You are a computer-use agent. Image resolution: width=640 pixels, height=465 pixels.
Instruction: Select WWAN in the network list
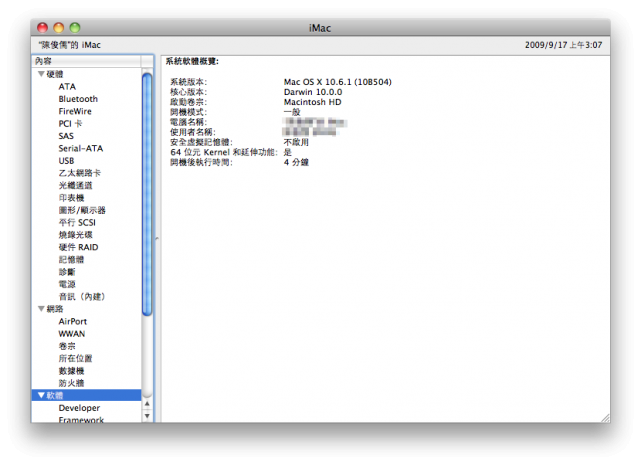coord(72,334)
